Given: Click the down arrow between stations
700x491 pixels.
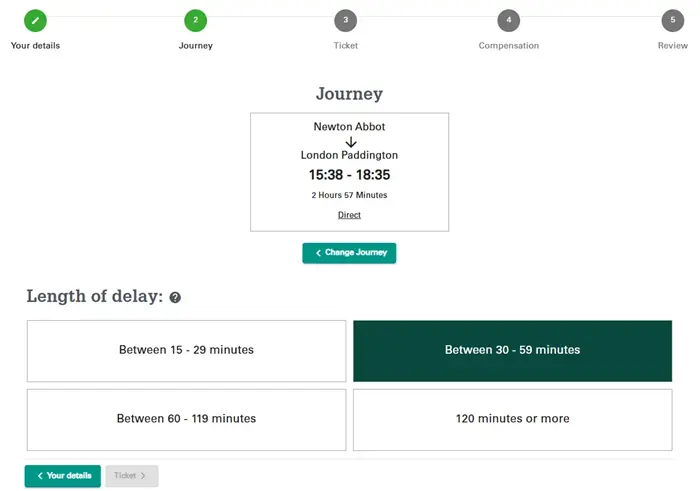Looking at the screenshot, I should [x=351, y=142].
